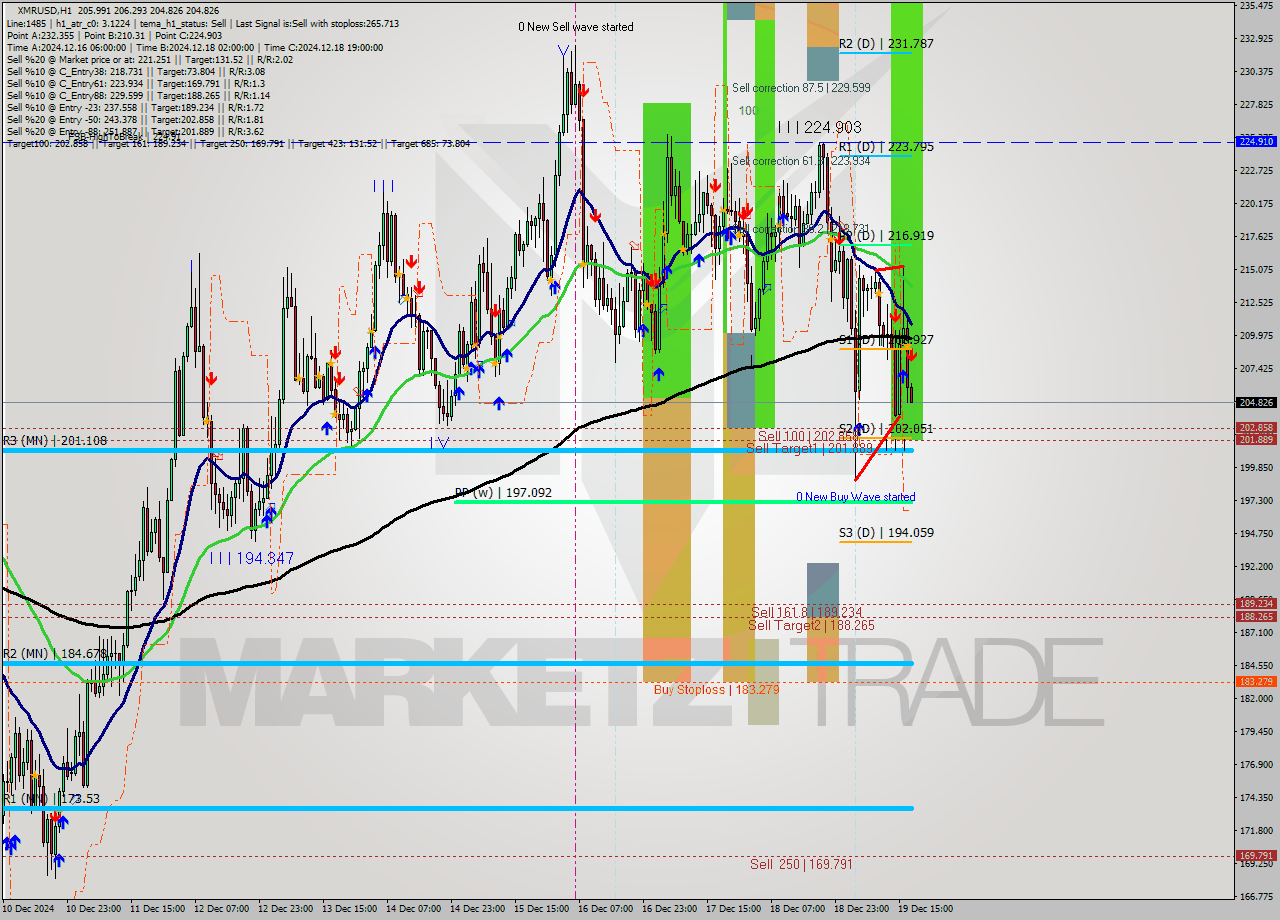Click 'Sell Target2 | 188.265' label
The image size is (1280, 920).
811,626
